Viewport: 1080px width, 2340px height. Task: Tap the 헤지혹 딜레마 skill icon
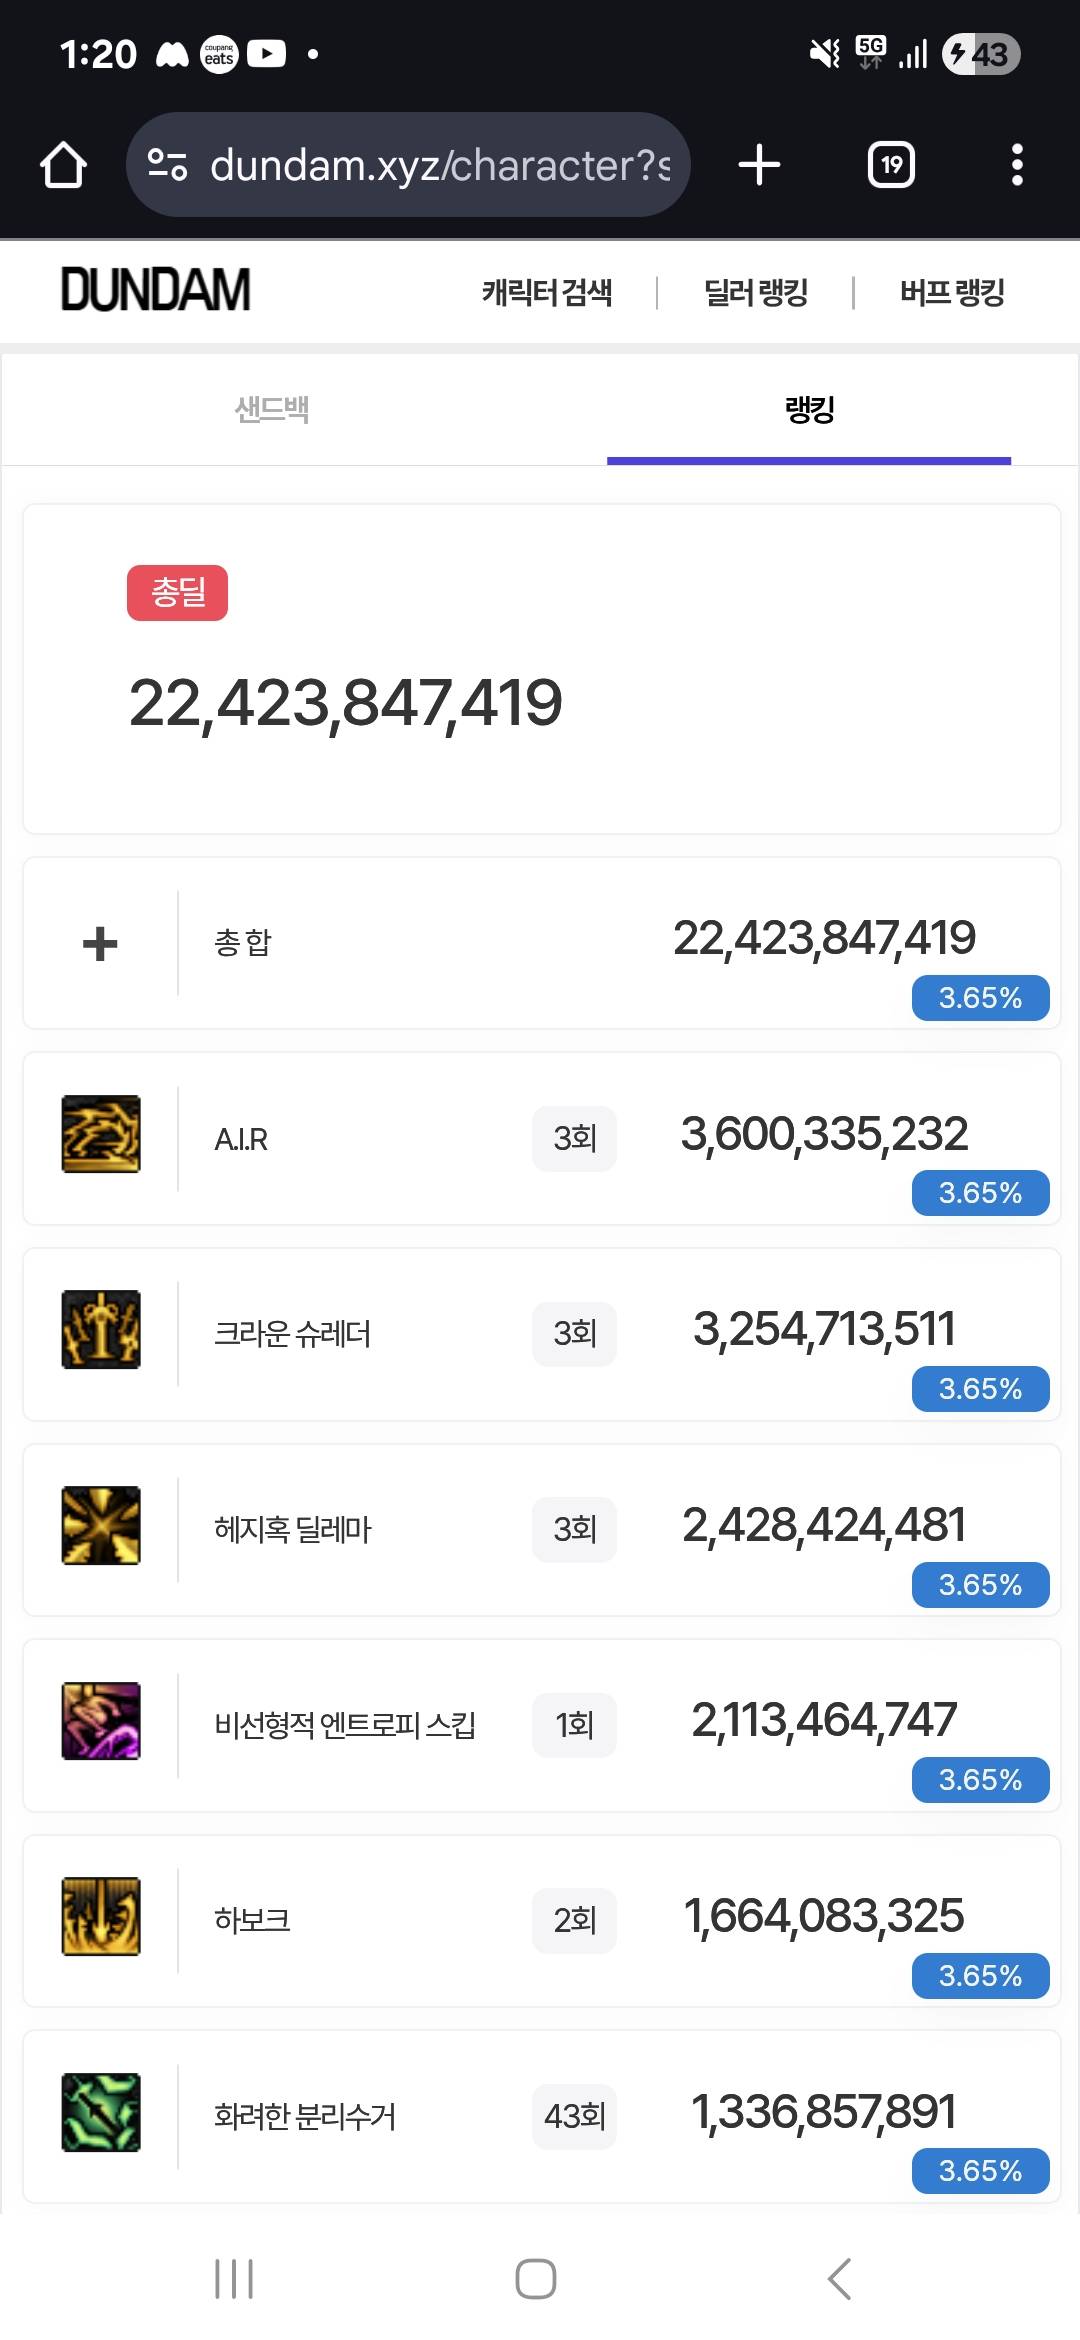(x=101, y=1525)
